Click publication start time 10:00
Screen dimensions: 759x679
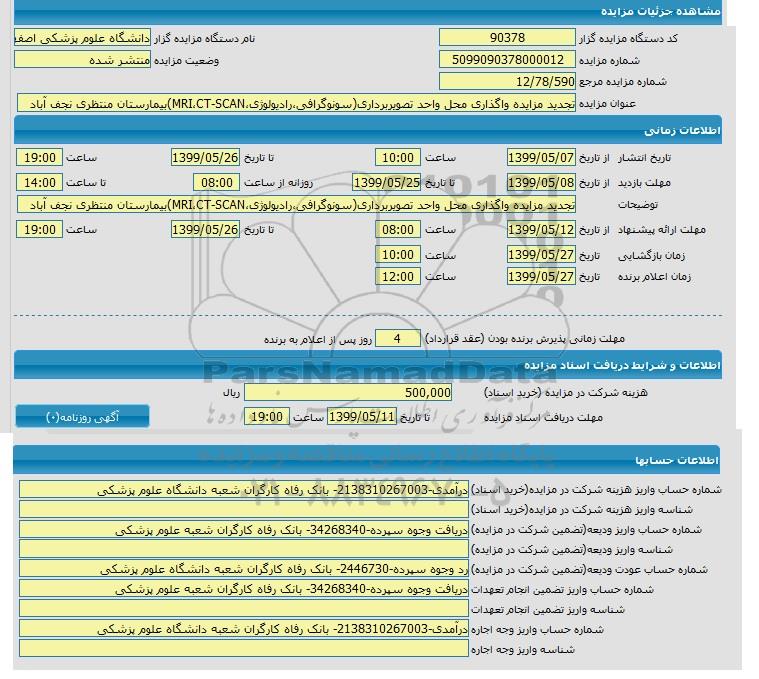click(x=398, y=157)
